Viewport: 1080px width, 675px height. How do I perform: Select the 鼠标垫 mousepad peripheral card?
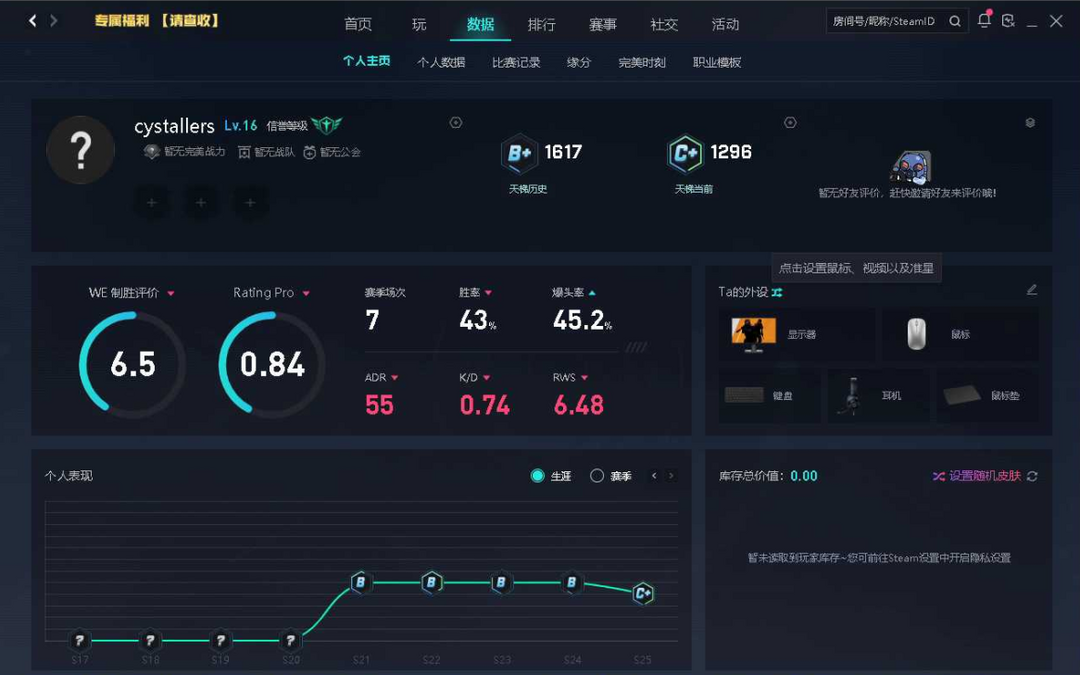tap(988, 396)
